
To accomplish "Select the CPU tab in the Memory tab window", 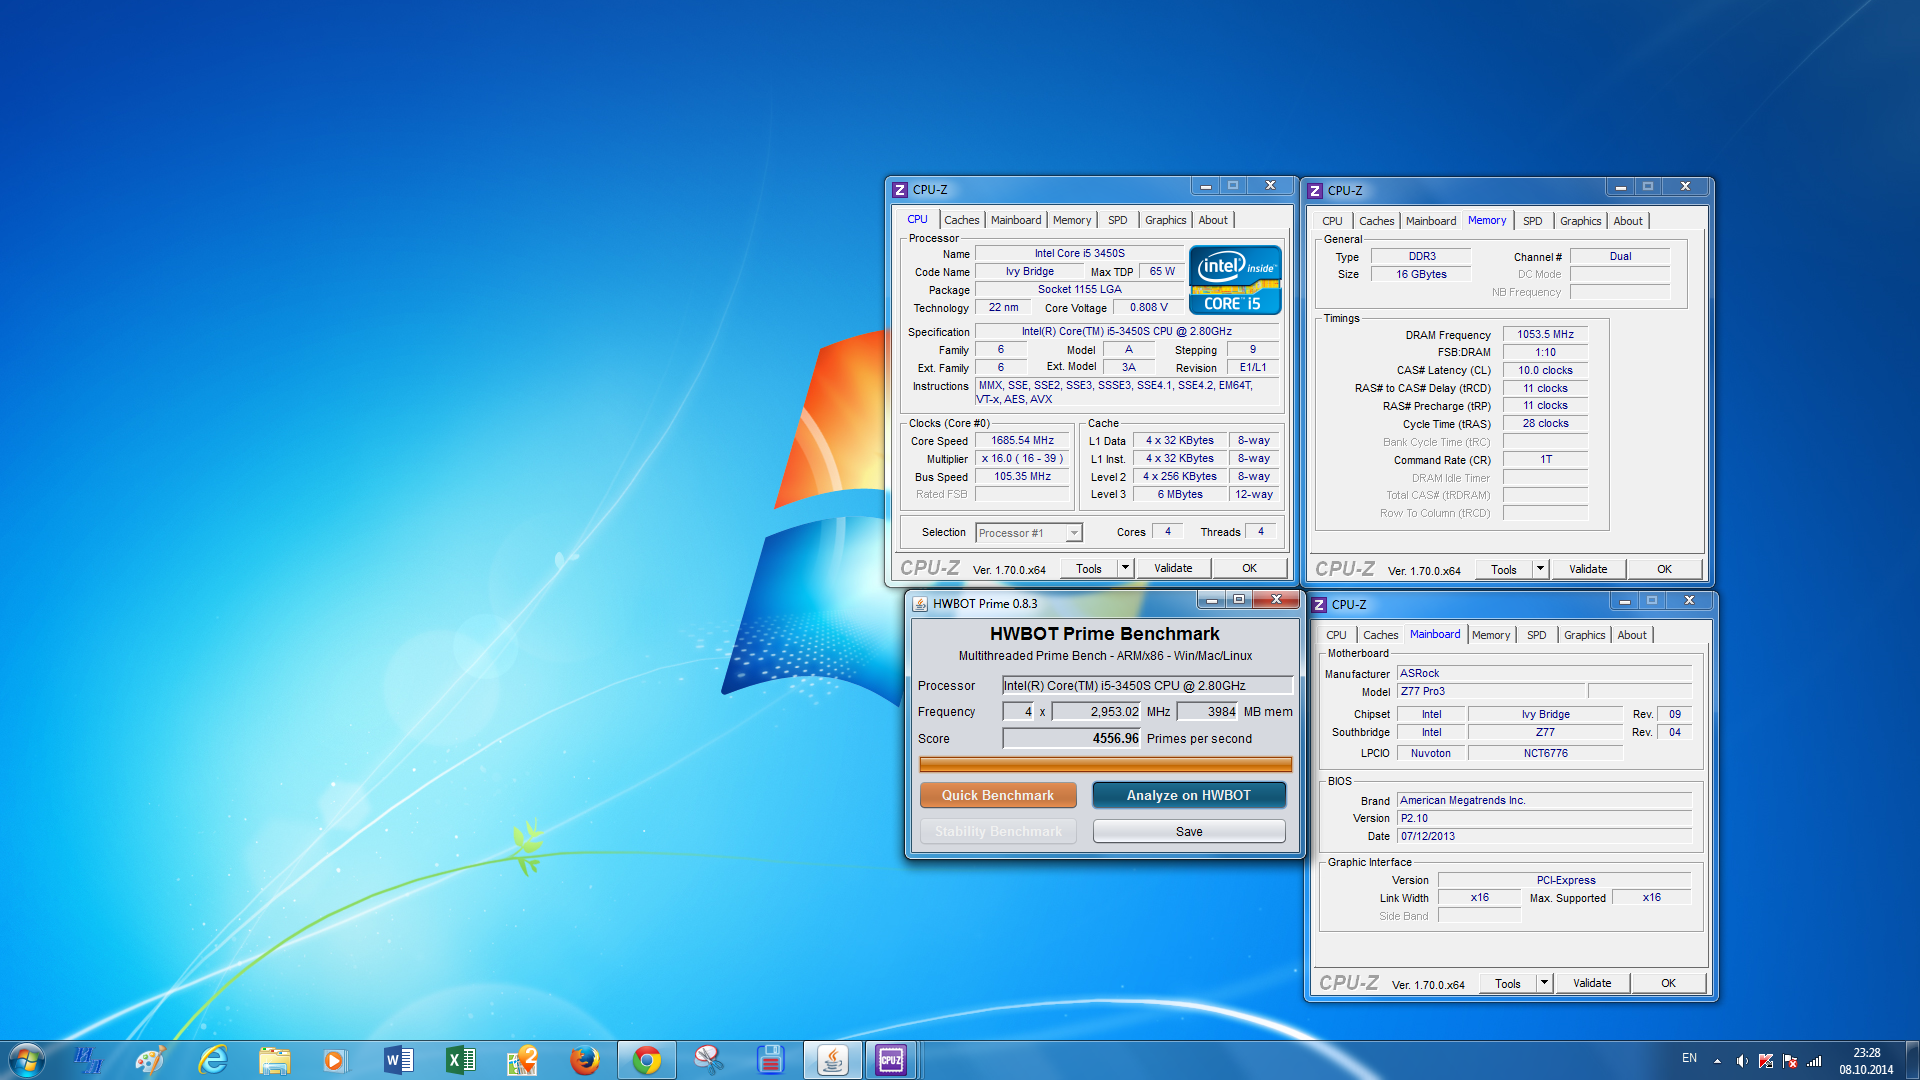I will tap(1332, 221).
